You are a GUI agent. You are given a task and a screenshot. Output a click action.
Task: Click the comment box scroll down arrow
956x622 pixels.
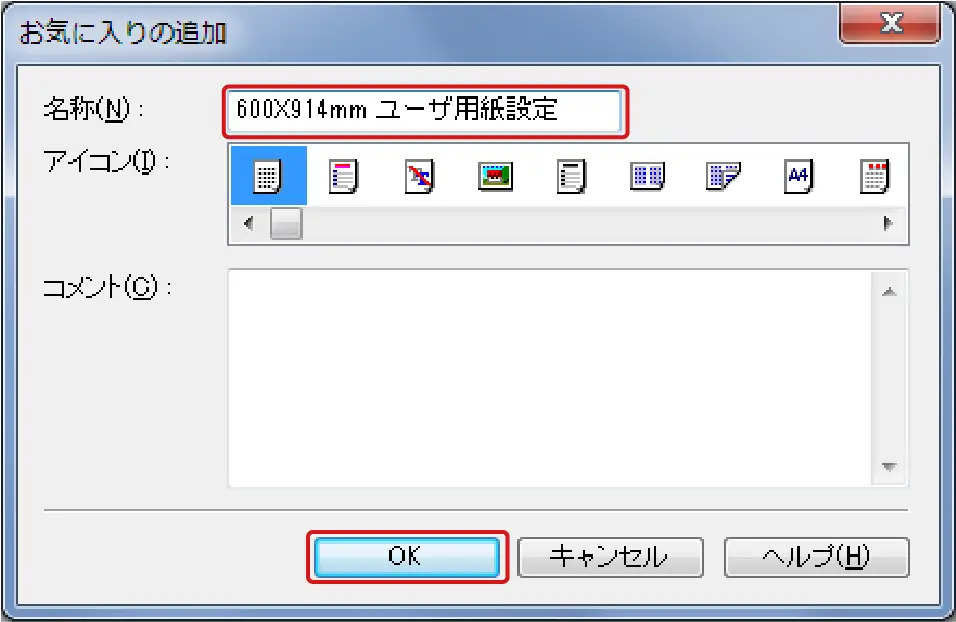click(x=890, y=467)
